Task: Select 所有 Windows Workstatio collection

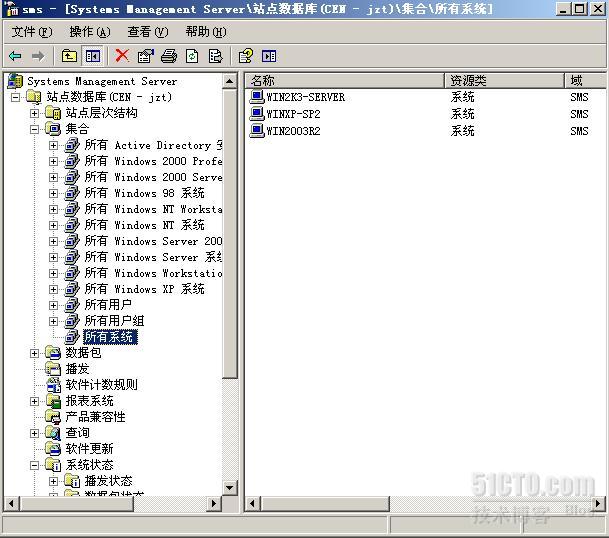Action: coord(153,273)
